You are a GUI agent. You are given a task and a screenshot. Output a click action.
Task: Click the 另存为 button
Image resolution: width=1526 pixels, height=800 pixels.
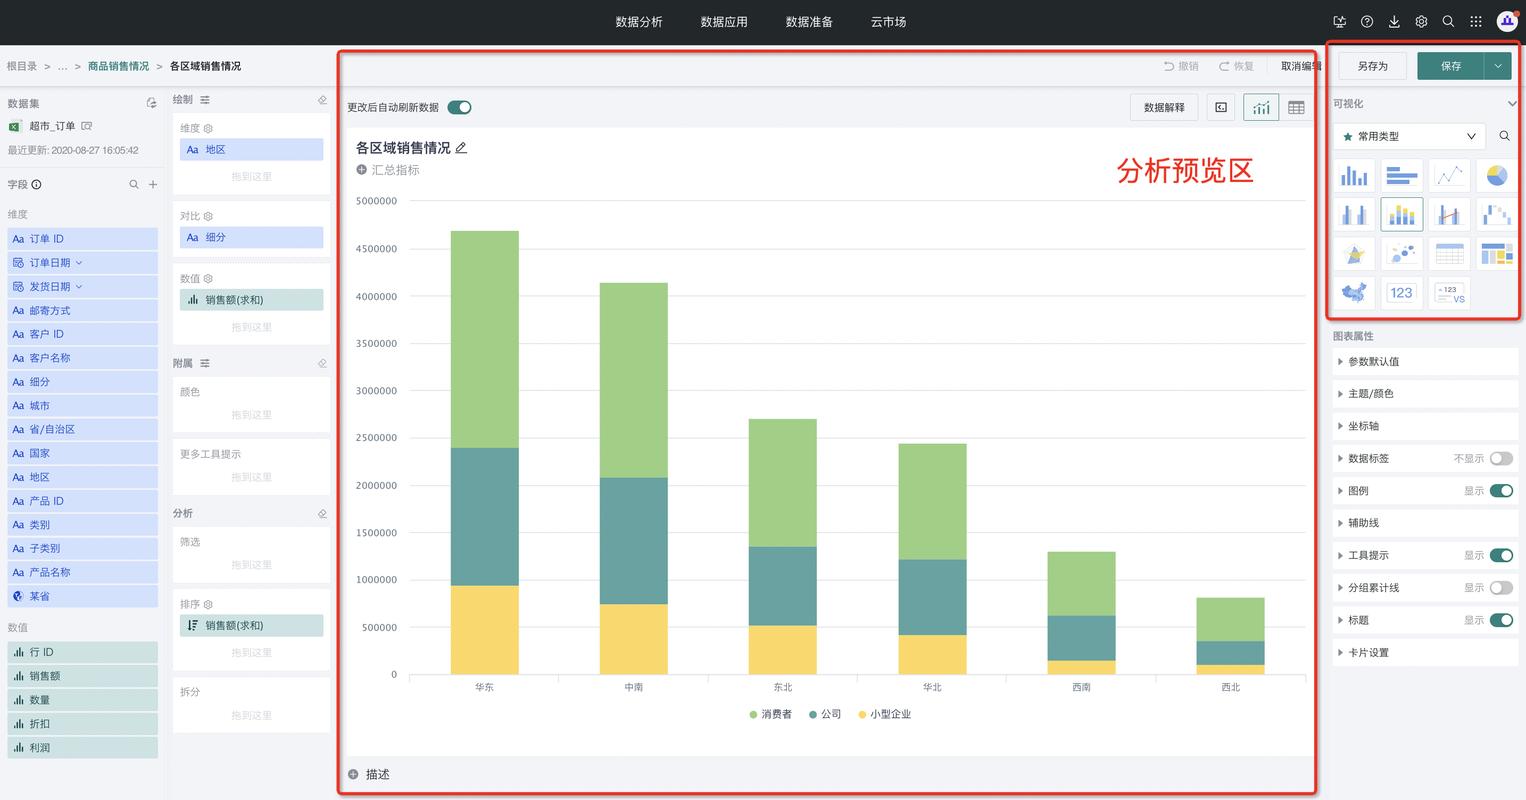coord(1373,66)
